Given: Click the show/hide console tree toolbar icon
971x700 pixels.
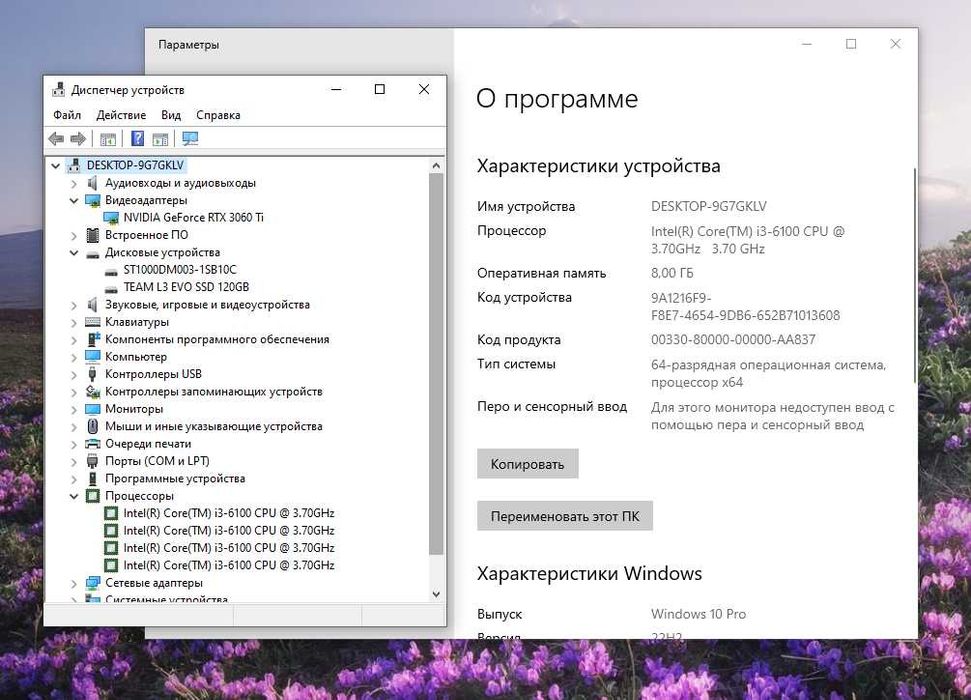Looking at the screenshot, I should 108,139.
